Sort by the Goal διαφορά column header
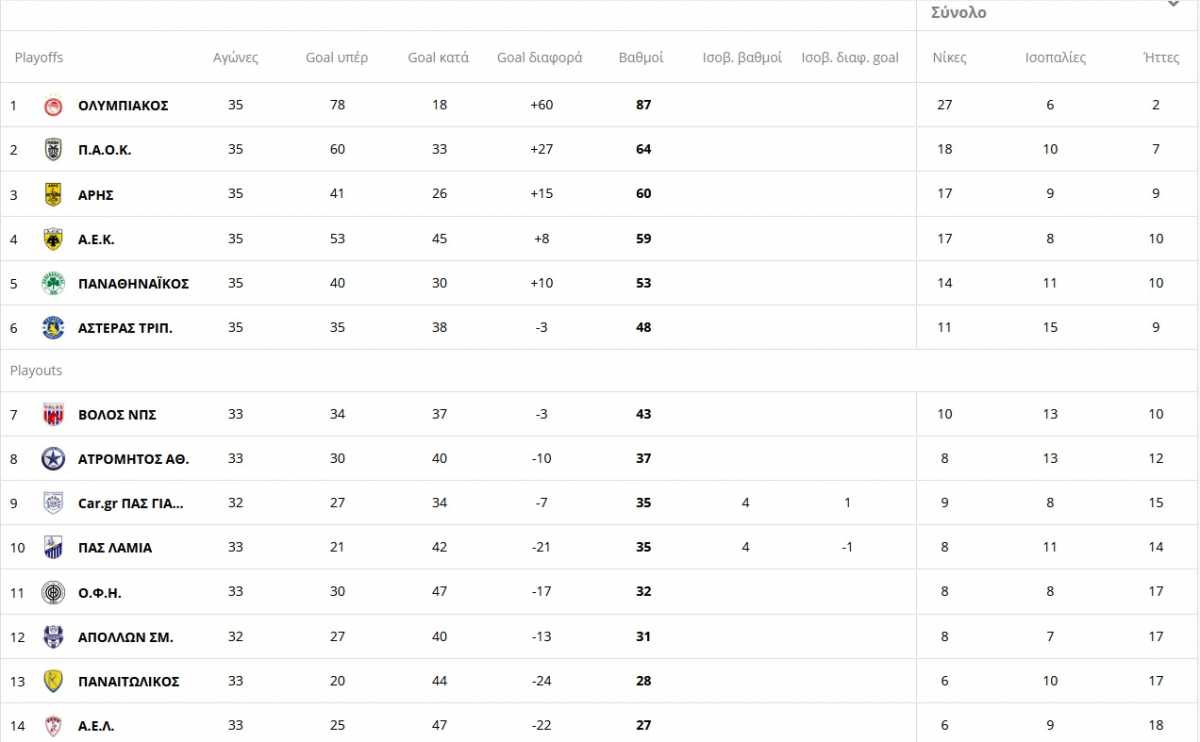The height and width of the screenshot is (742, 1200). [x=539, y=57]
